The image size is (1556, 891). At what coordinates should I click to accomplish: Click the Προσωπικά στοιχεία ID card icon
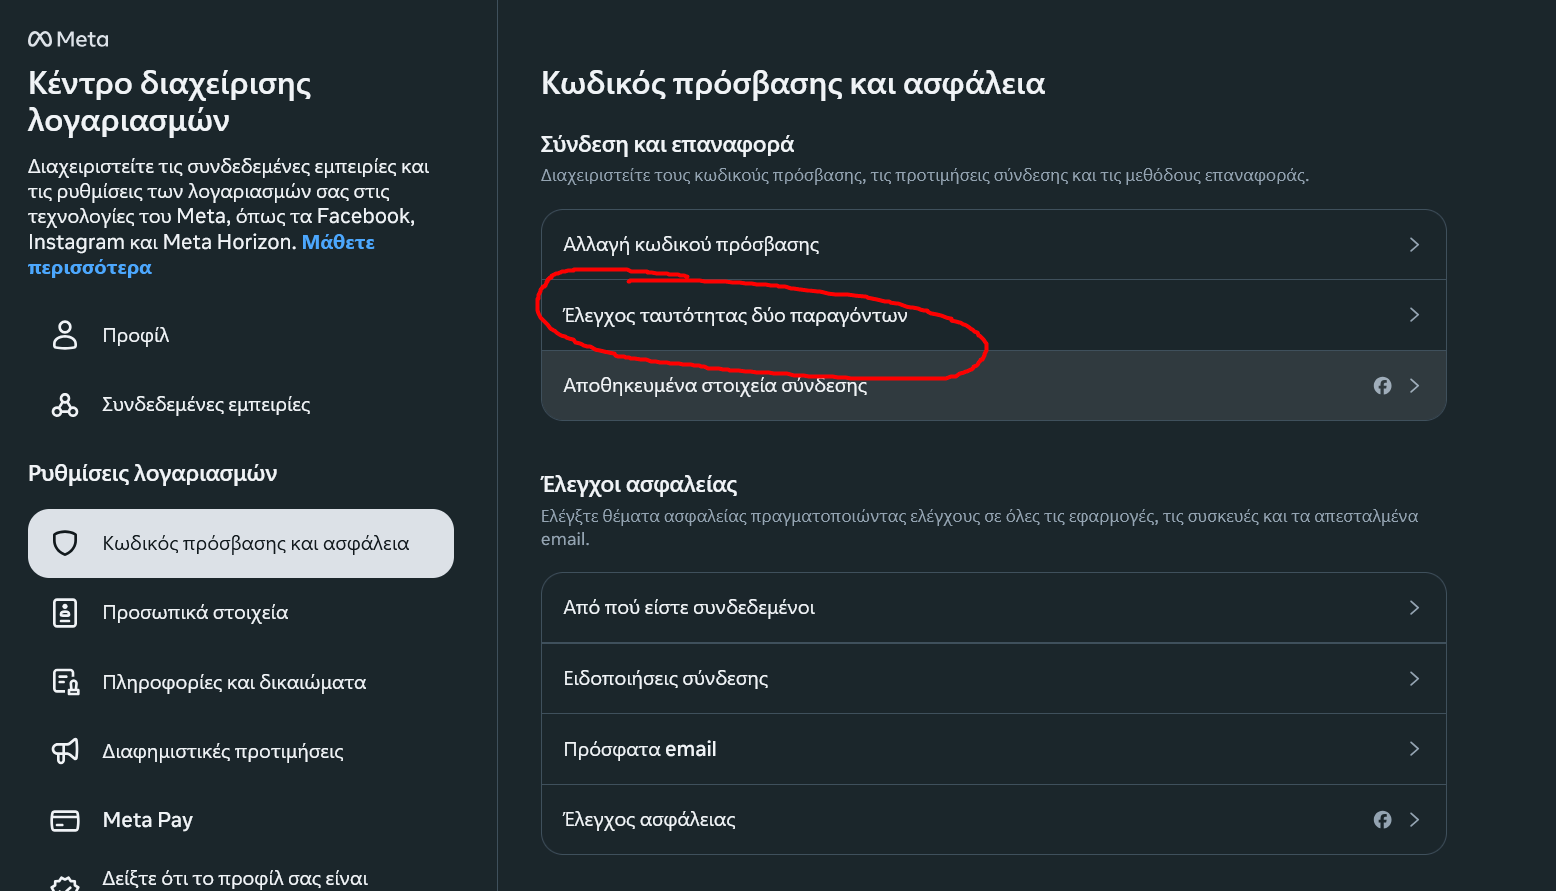click(65, 612)
